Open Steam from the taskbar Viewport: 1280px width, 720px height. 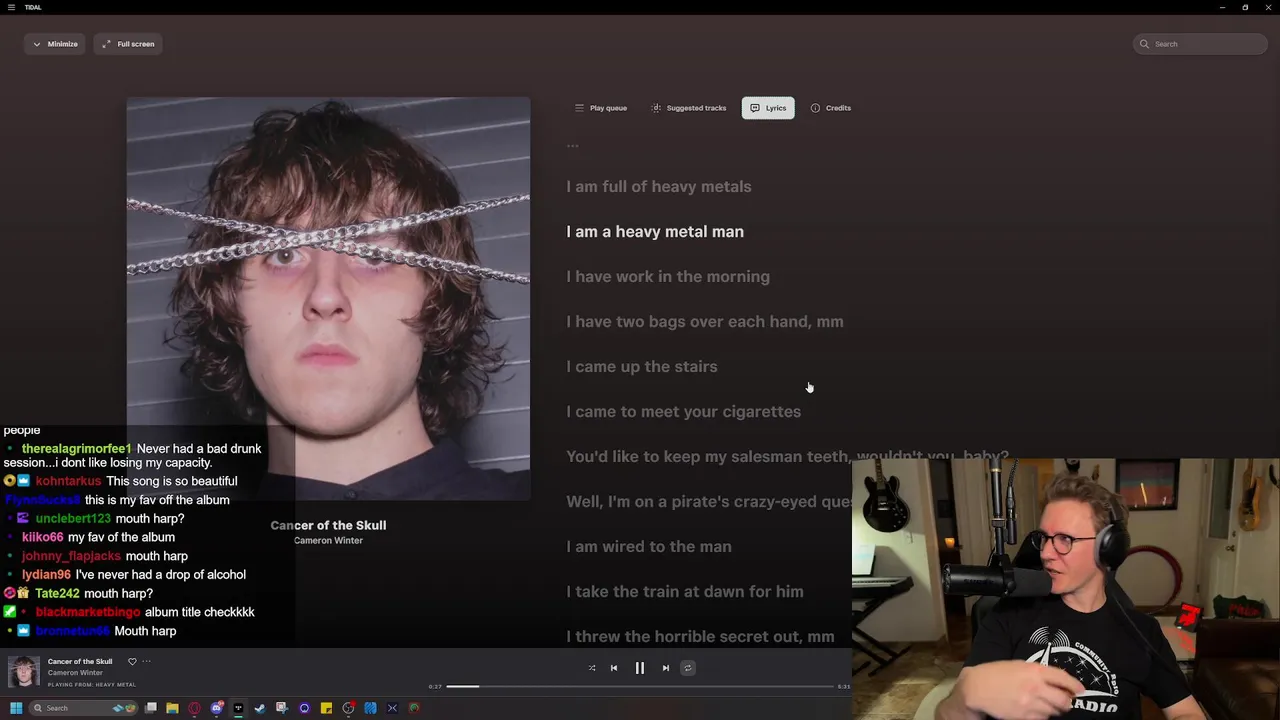[260, 708]
